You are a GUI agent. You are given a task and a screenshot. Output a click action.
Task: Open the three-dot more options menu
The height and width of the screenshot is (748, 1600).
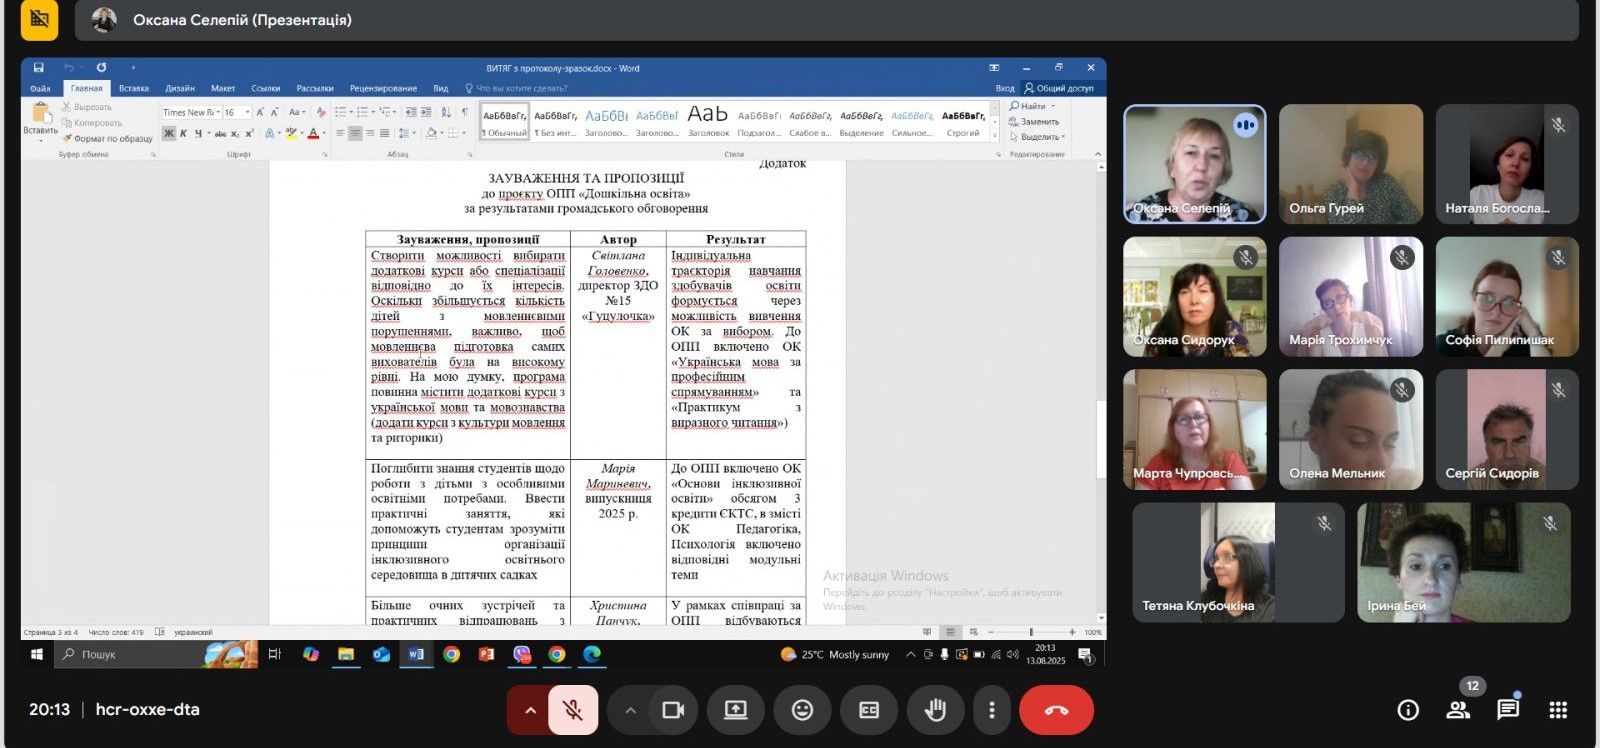[992, 710]
